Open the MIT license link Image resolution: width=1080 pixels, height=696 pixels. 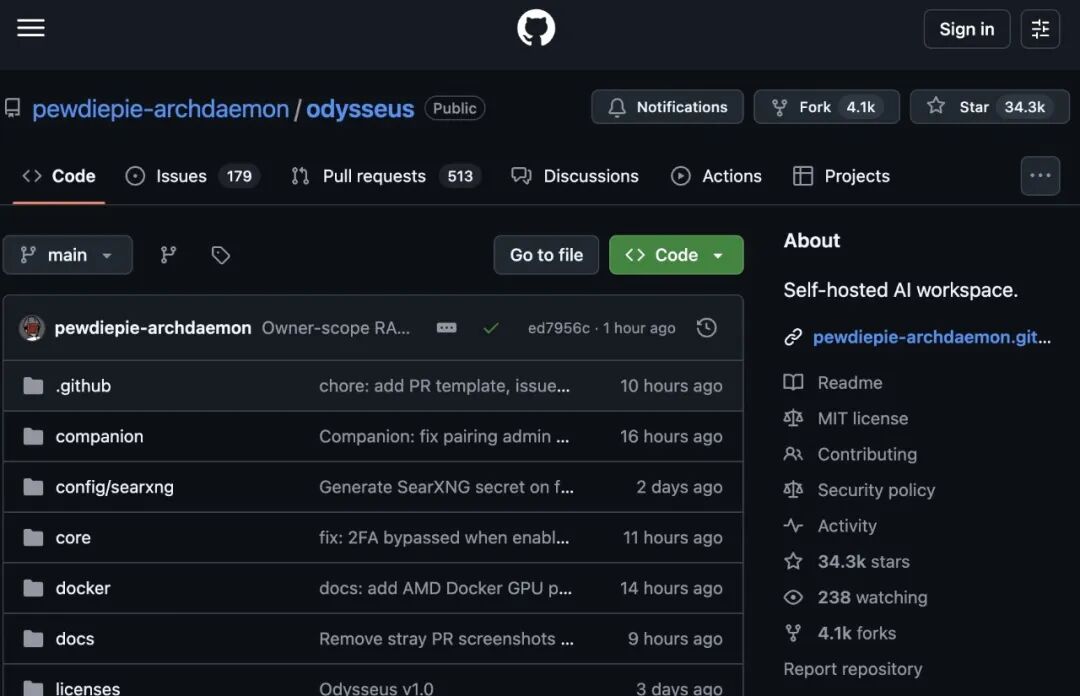coord(862,418)
